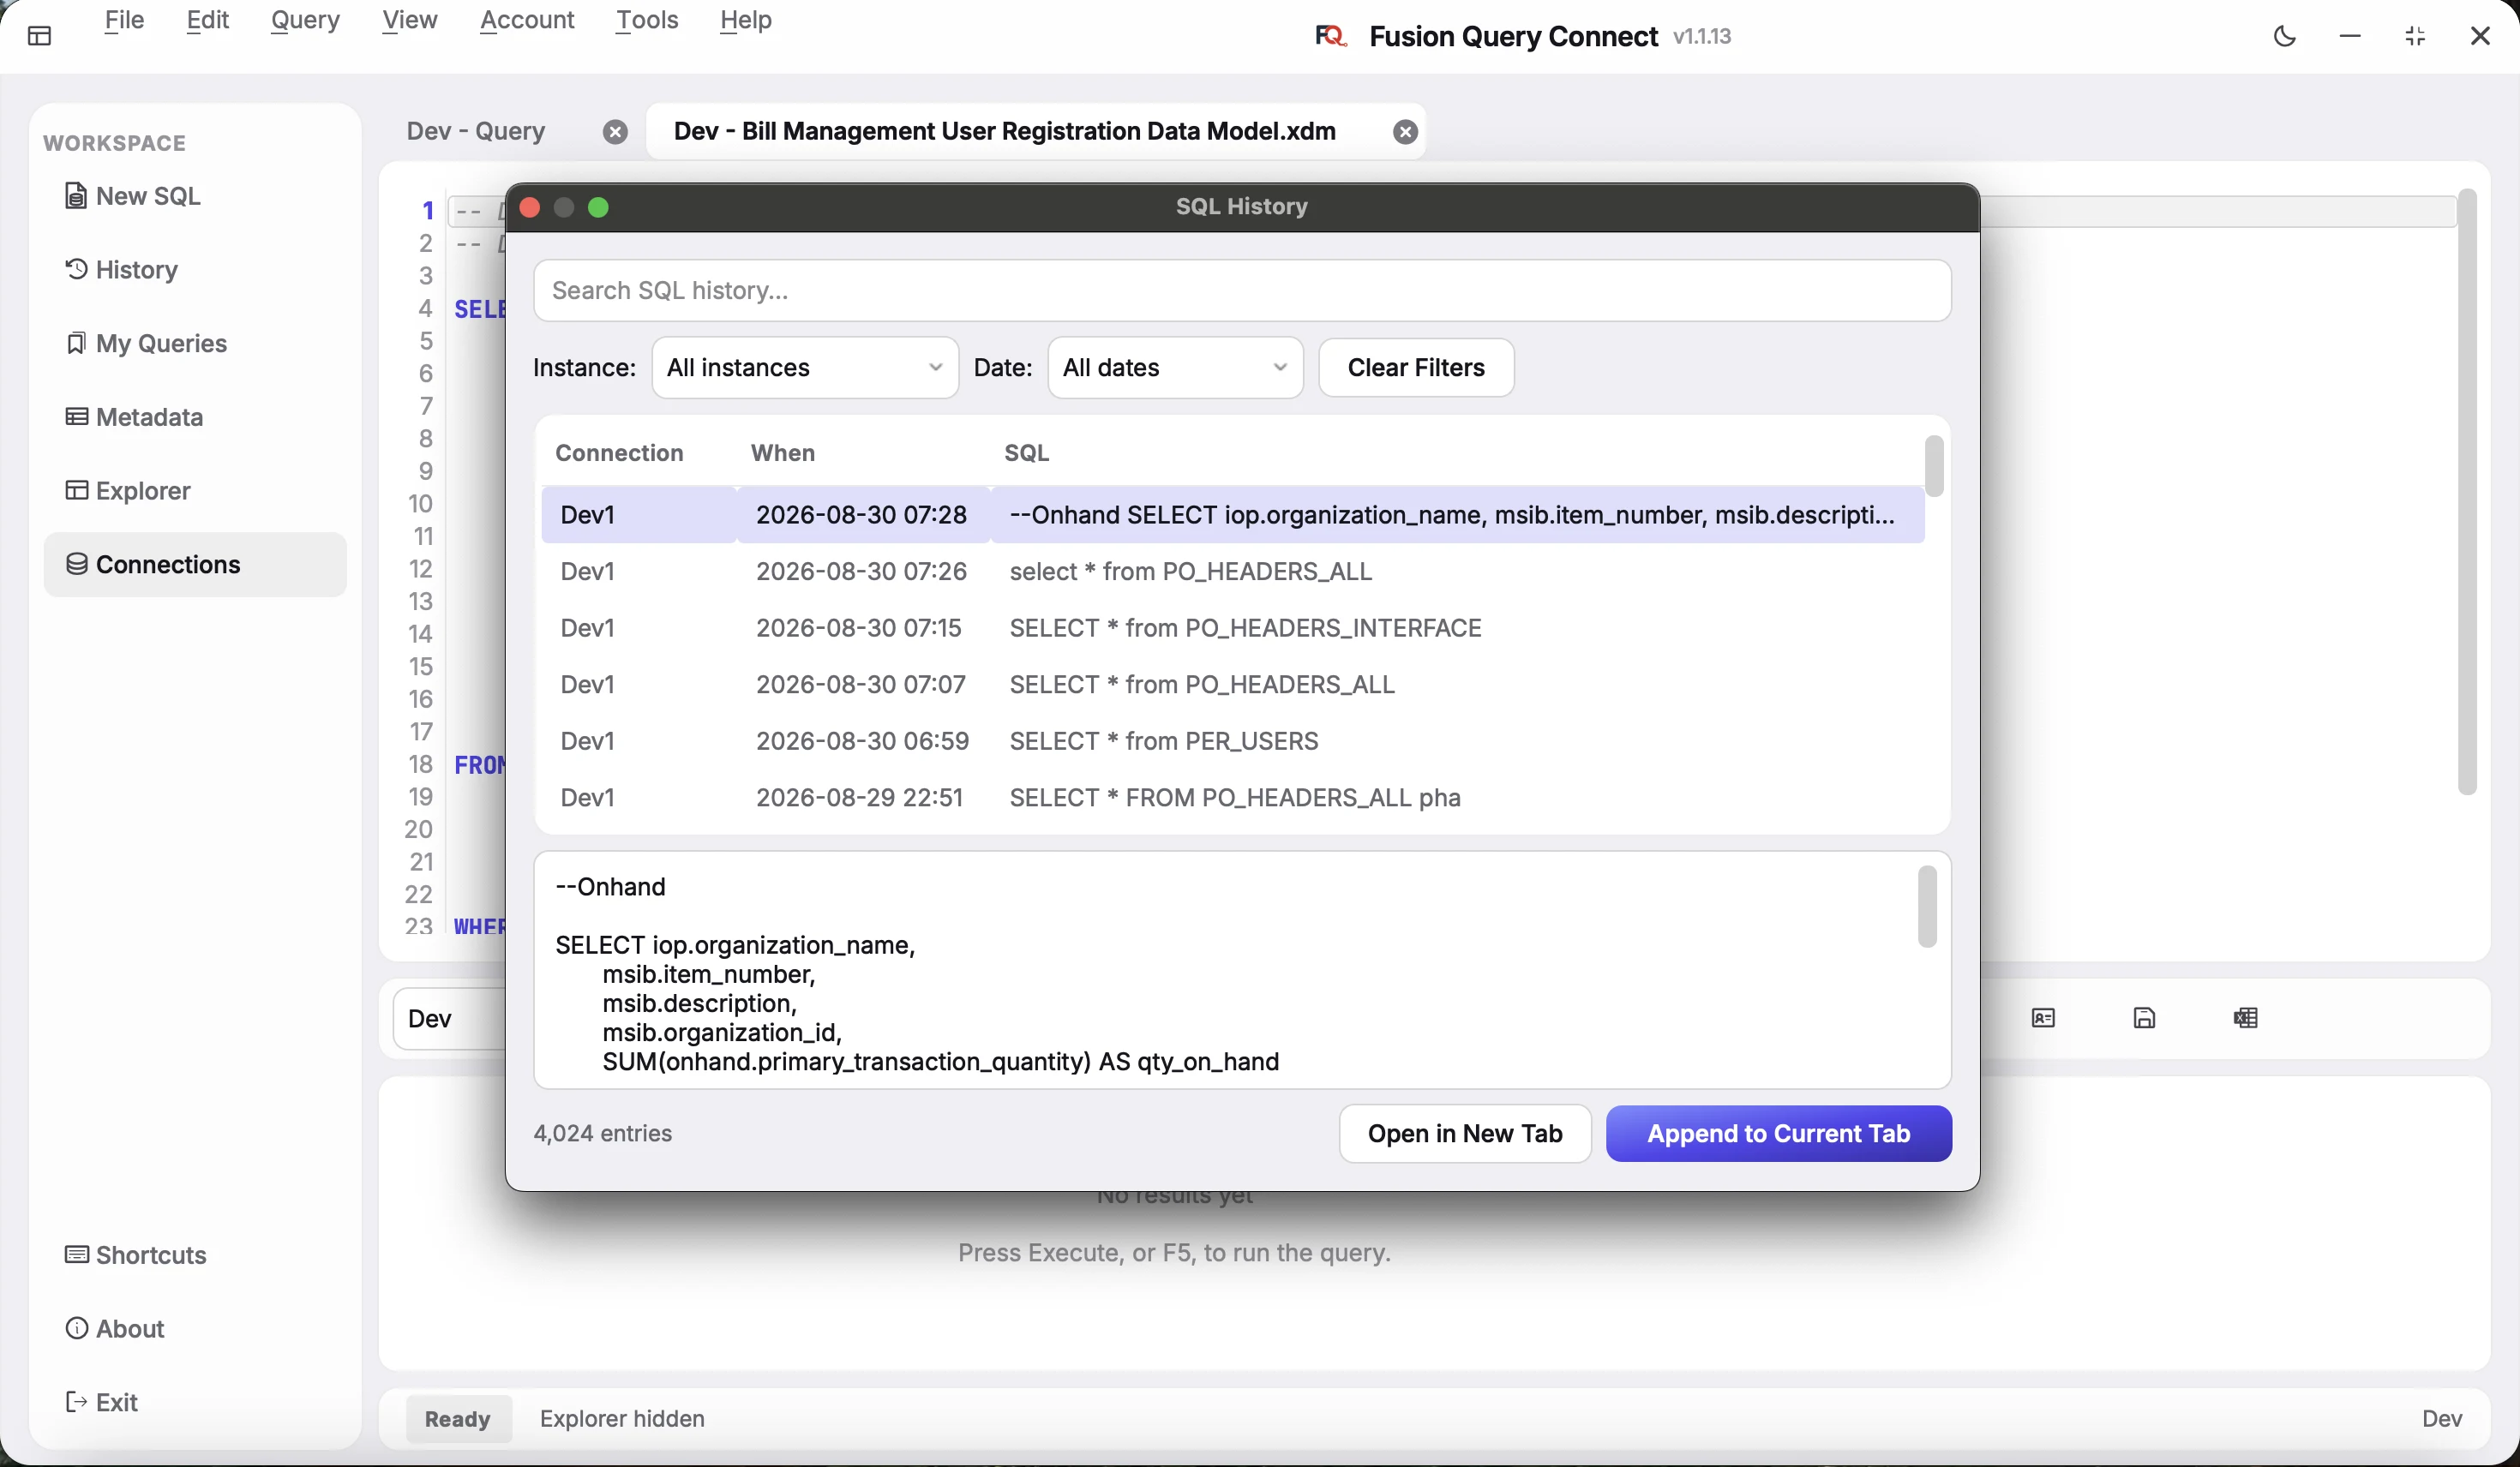The image size is (2520, 1467).
Task: Select the Connections sidebar item
Action: [195, 565]
